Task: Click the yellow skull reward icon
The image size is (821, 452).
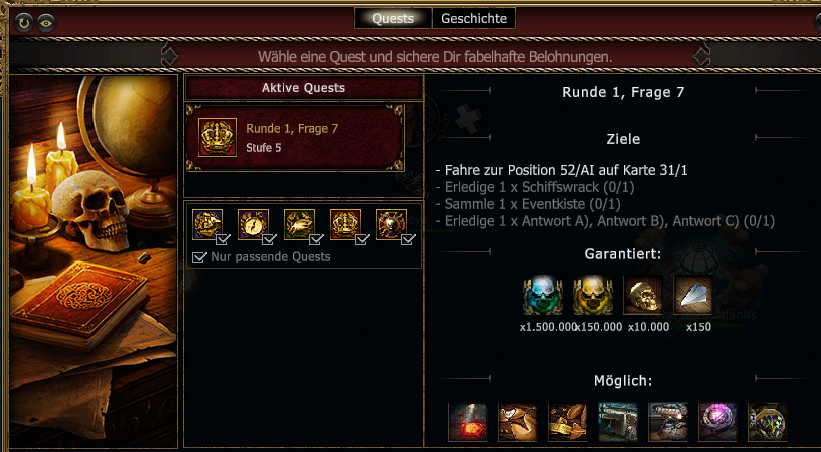Action: [593, 295]
